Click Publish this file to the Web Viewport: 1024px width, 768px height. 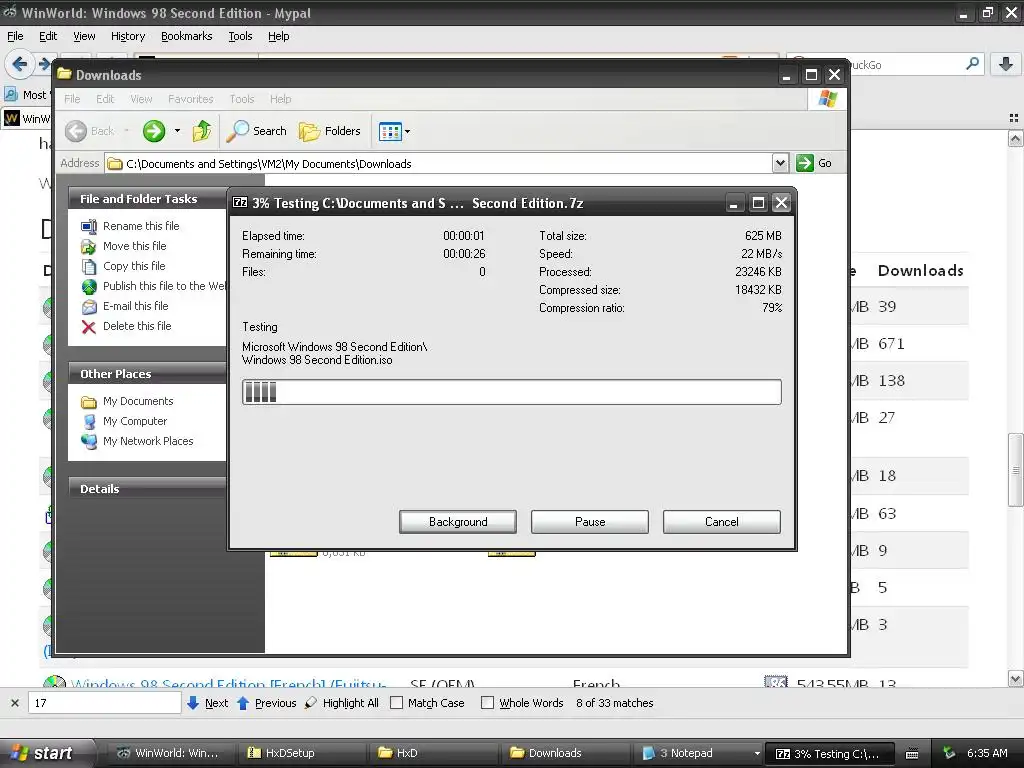click(164, 286)
